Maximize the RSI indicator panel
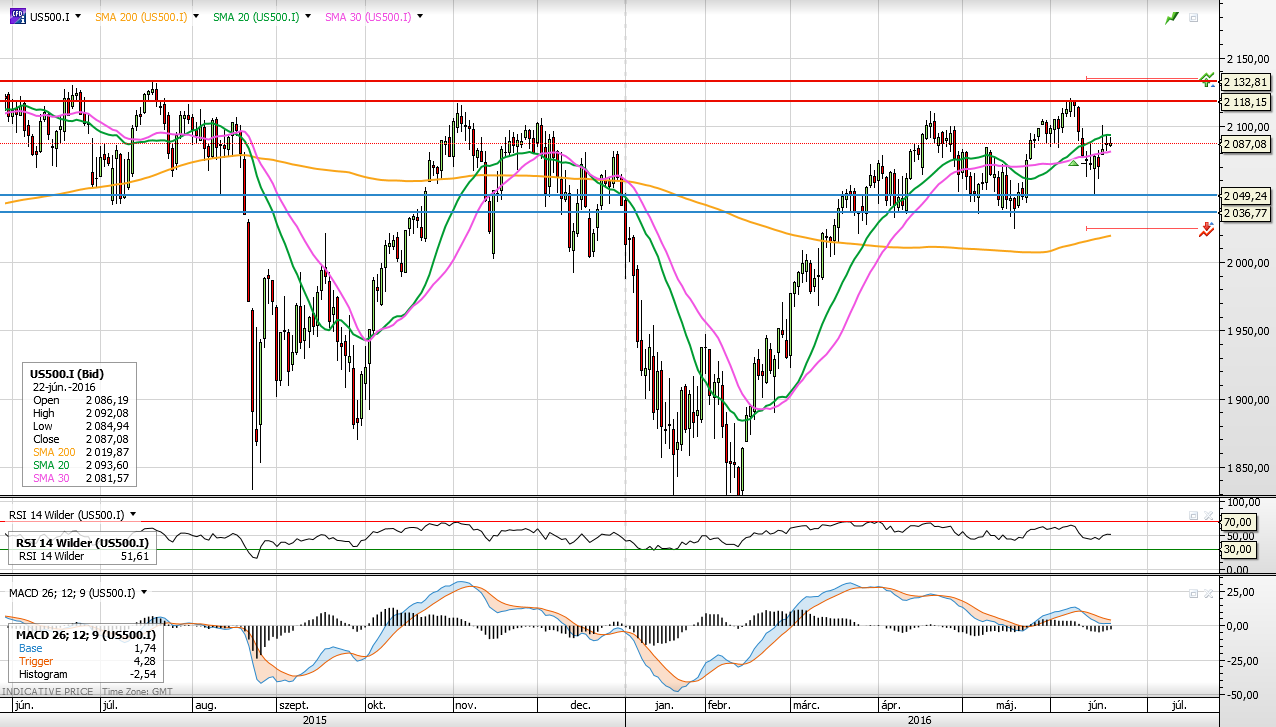Image resolution: width=1276 pixels, height=727 pixels. (x=1193, y=516)
